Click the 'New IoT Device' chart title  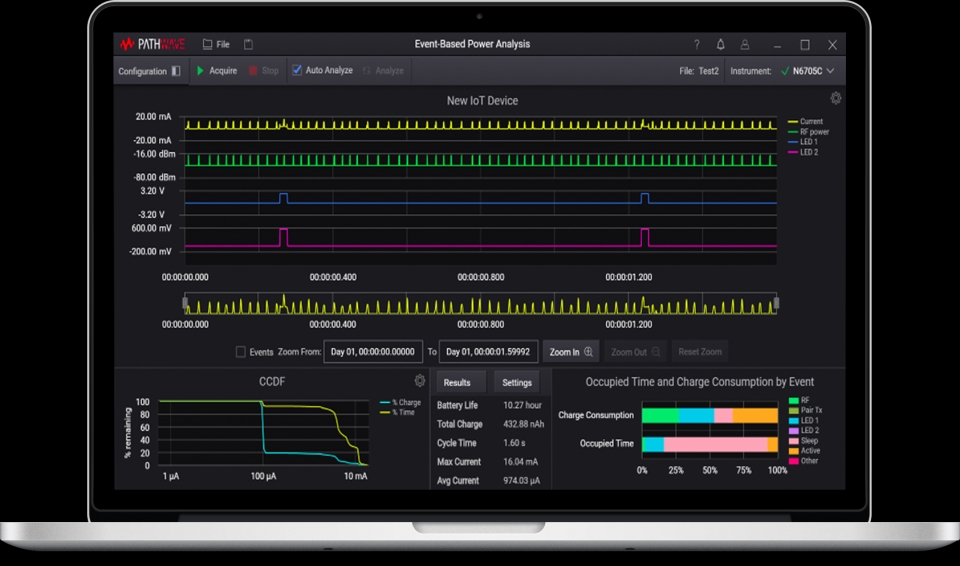point(482,100)
